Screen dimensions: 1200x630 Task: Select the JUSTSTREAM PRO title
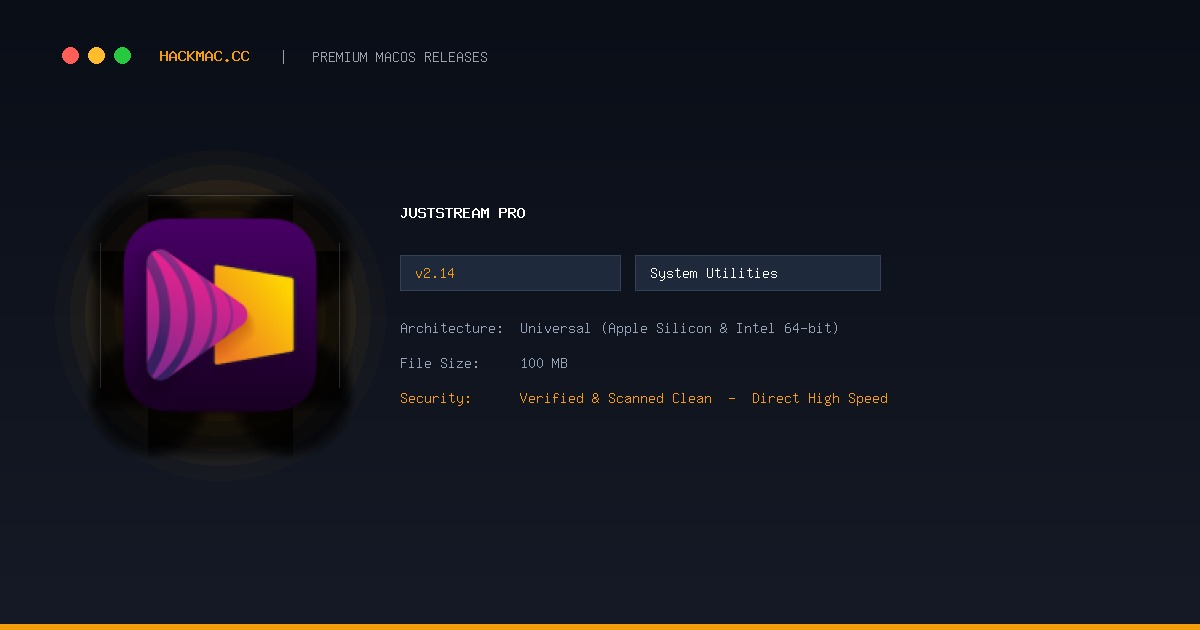(x=462, y=213)
